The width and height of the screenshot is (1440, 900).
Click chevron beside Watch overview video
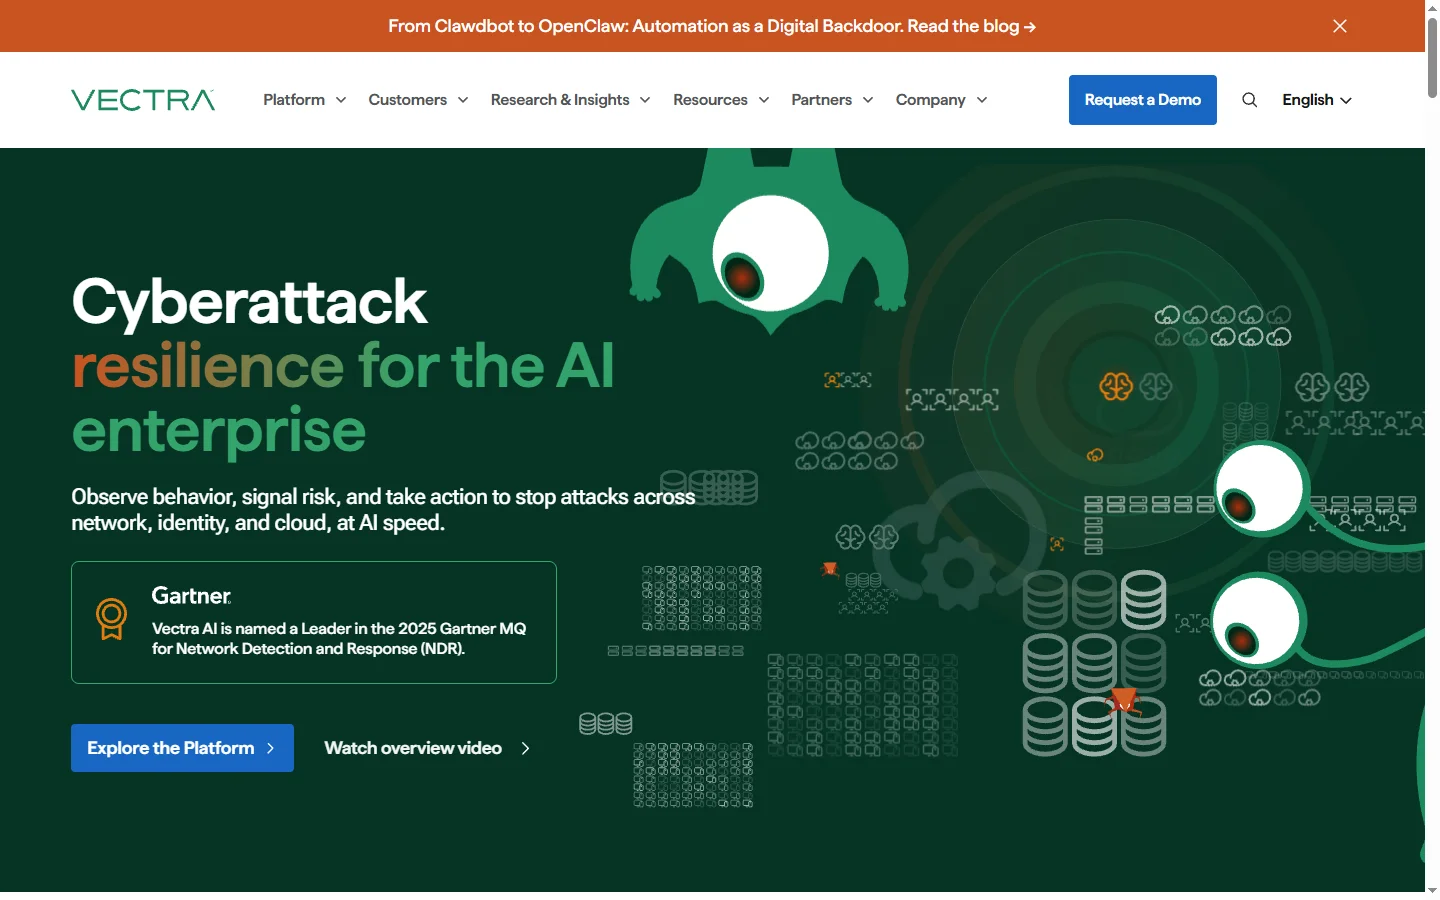(x=526, y=748)
